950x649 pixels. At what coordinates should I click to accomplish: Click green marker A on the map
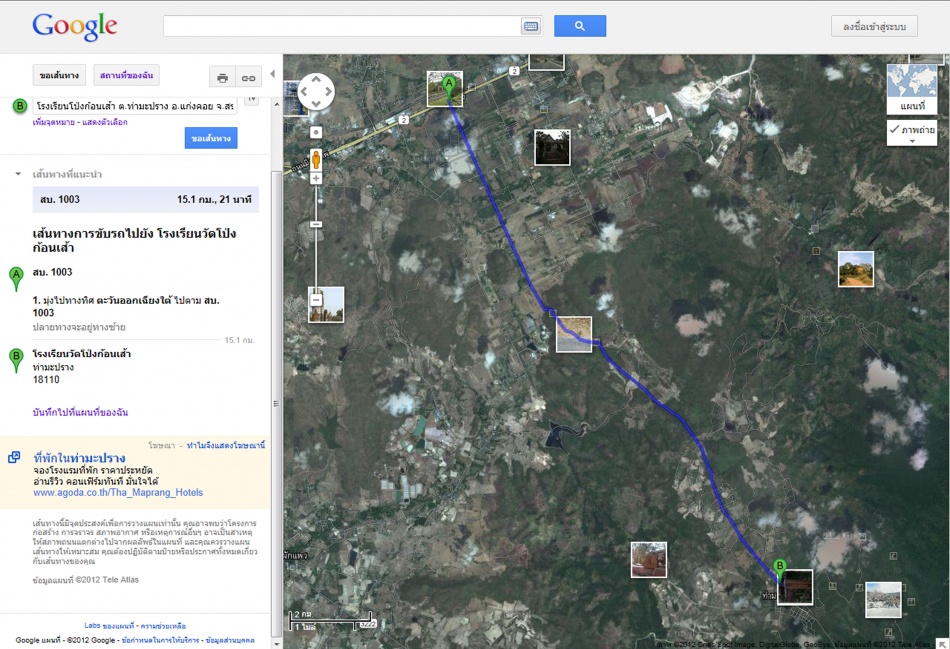pos(449,86)
